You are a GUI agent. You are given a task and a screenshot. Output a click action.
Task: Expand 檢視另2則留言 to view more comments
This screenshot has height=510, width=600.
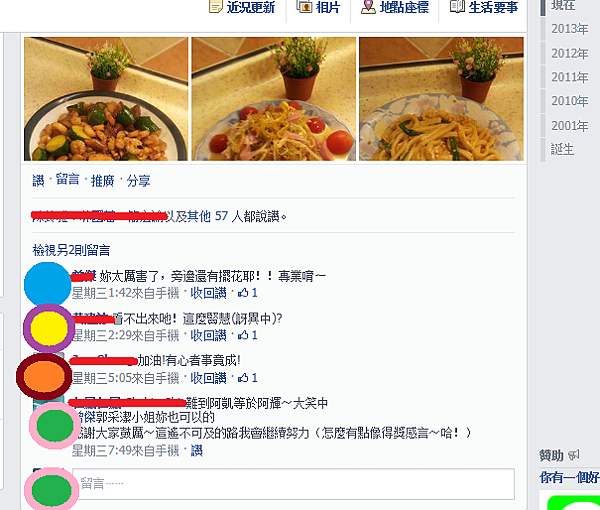(x=72, y=251)
